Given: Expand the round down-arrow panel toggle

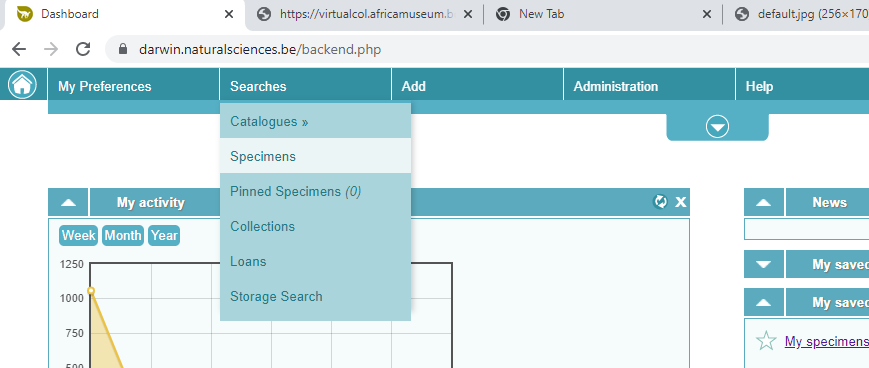Looking at the screenshot, I should tap(717, 127).
